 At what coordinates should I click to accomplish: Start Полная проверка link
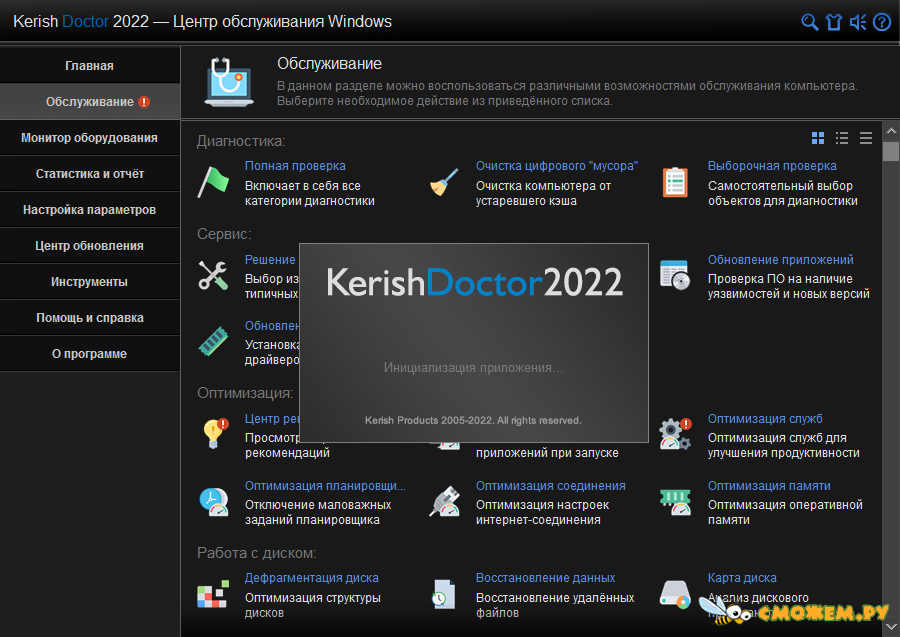click(295, 166)
